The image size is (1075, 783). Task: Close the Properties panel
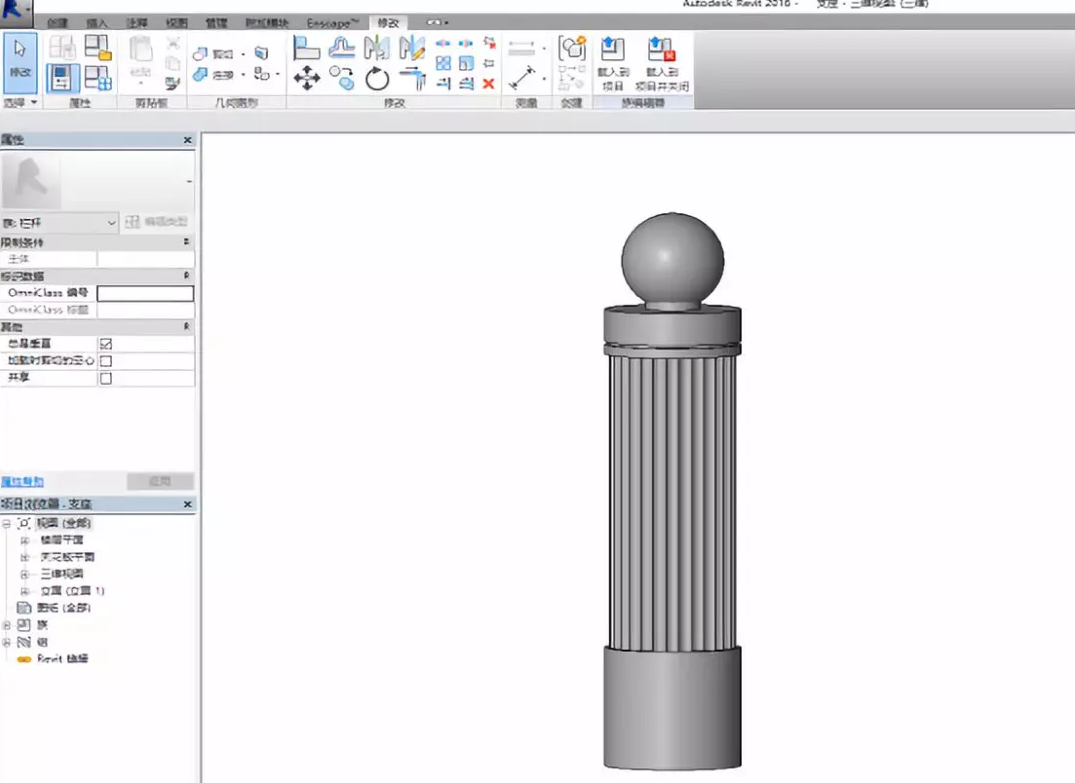tap(188, 140)
